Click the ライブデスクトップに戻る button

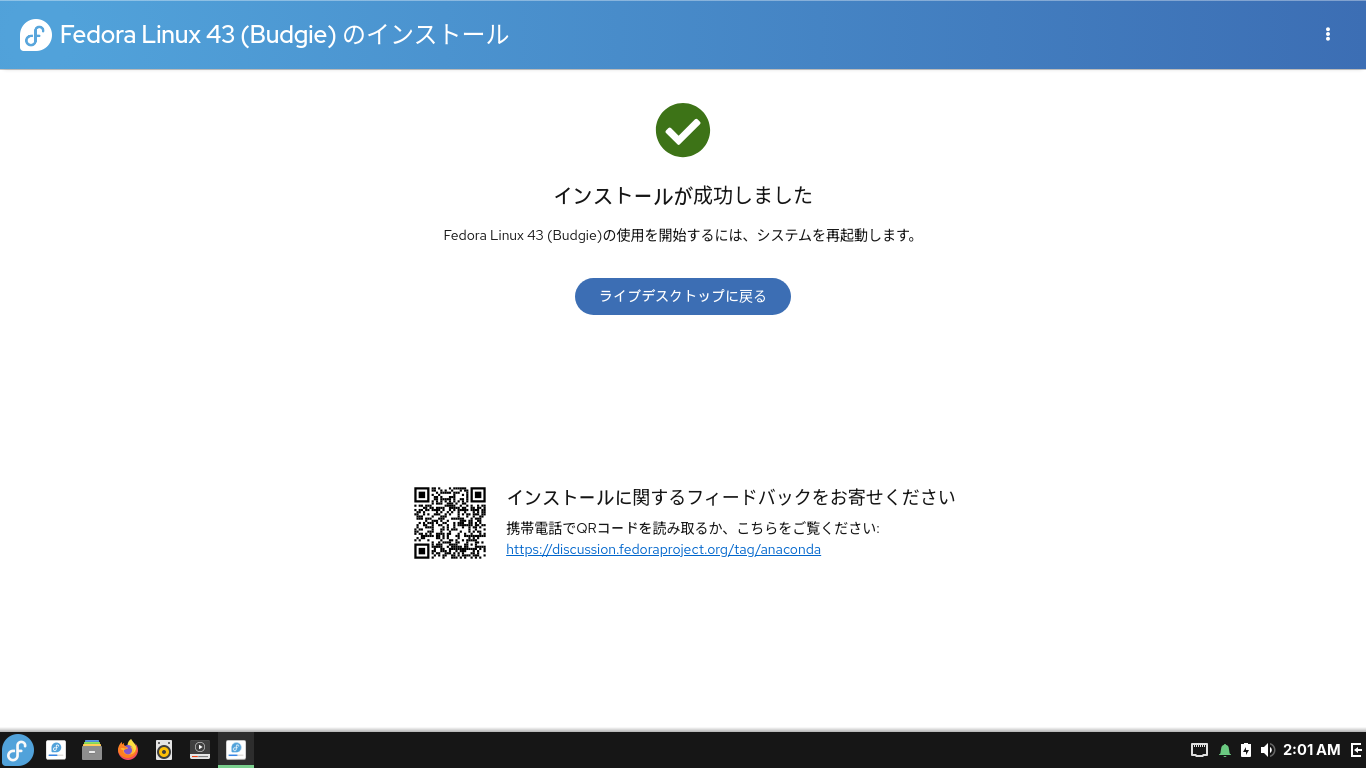(683, 296)
